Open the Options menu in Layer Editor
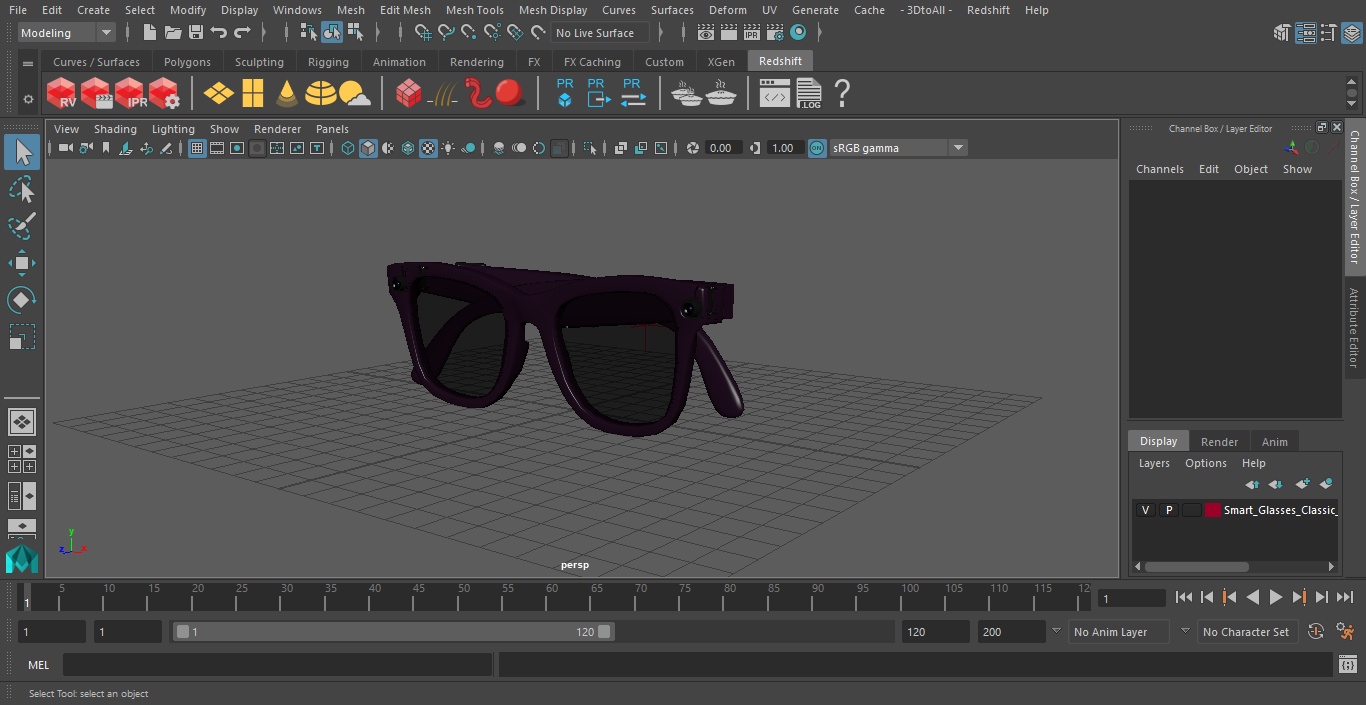 1205,463
